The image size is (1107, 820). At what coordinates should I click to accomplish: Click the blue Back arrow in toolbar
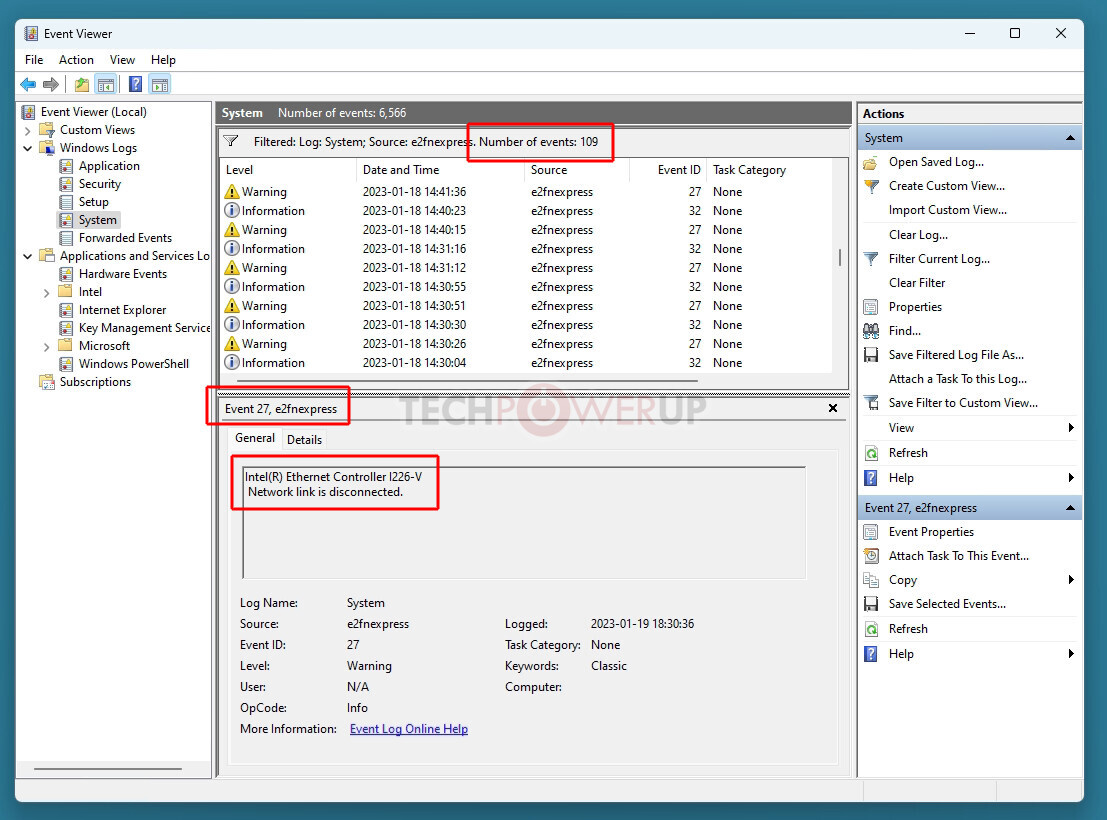28,85
